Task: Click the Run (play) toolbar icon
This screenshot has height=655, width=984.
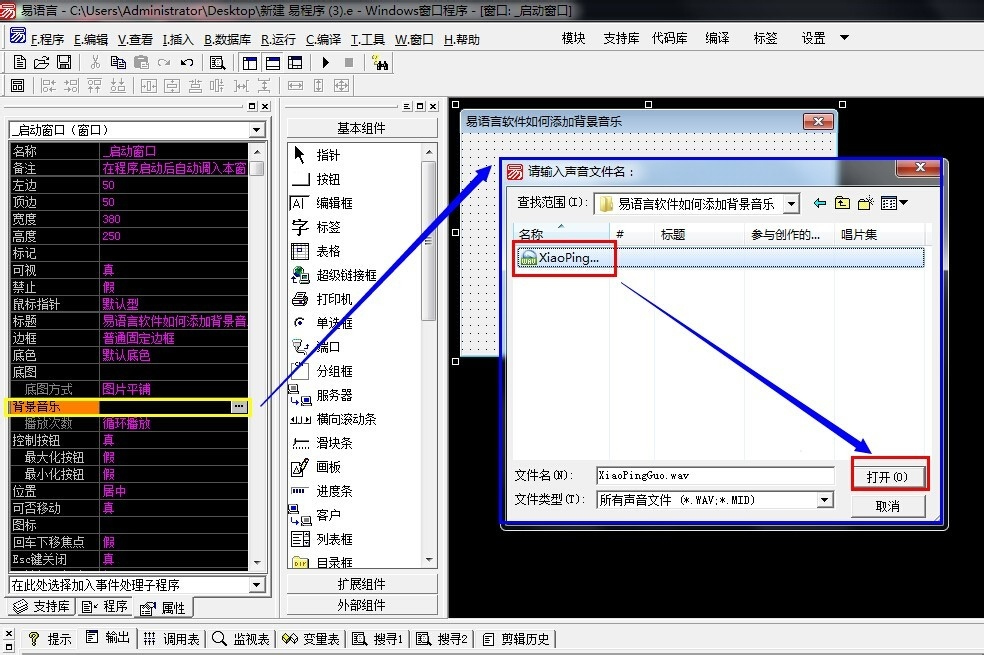Action: 325,62
